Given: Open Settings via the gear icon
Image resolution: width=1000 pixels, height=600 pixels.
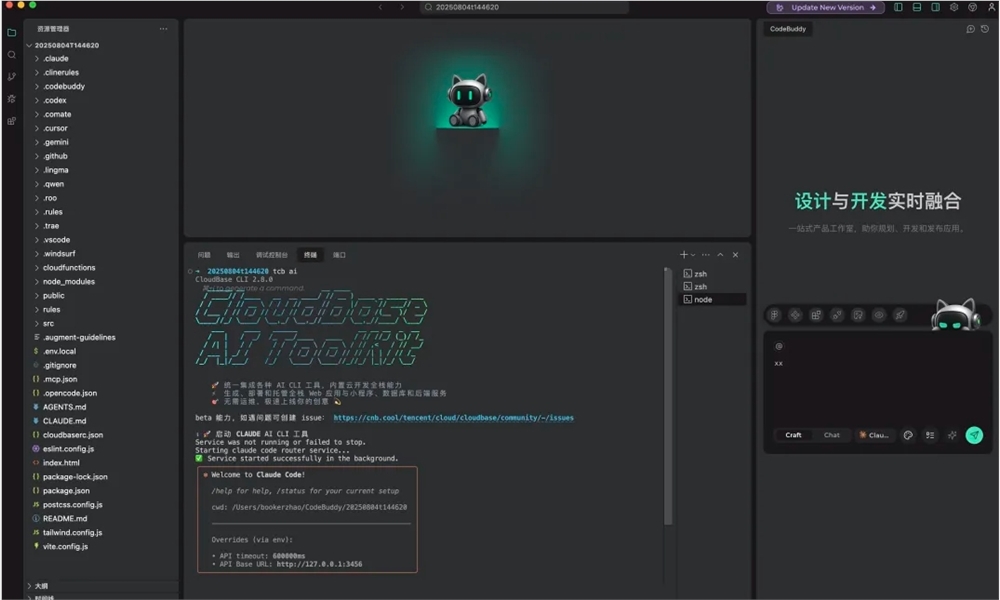Looking at the screenshot, I should coord(954,7).
